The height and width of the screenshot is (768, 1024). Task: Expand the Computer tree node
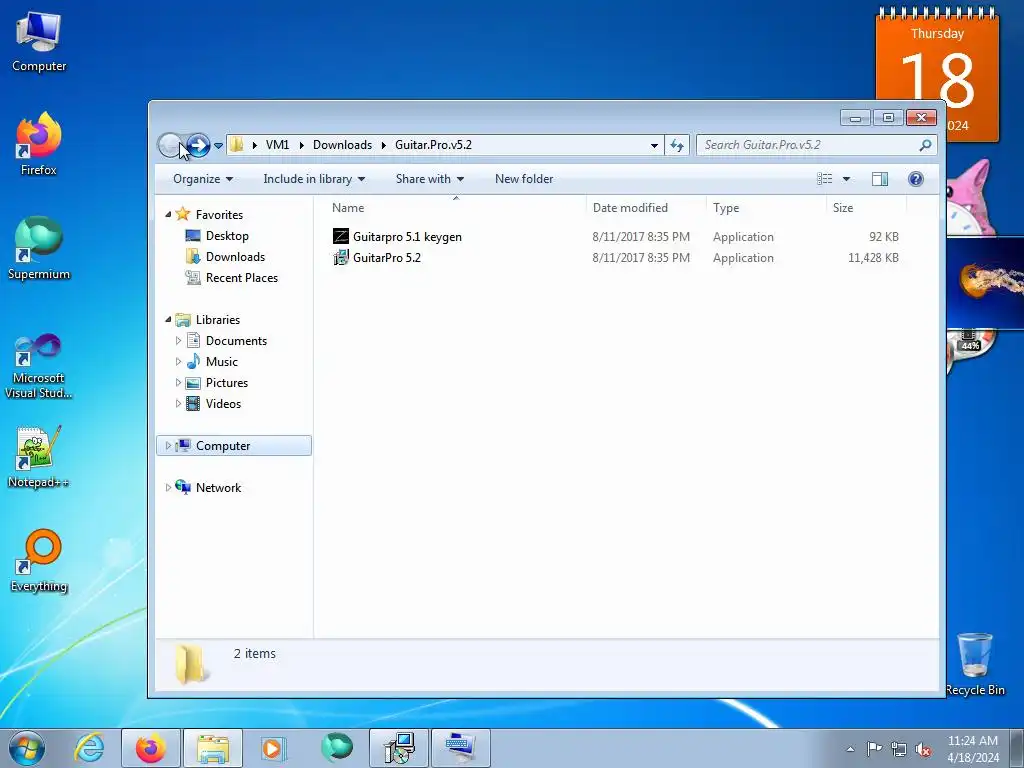(168, 445)
